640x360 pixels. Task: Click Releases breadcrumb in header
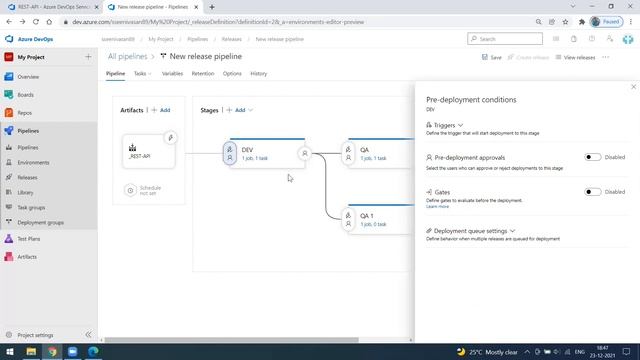click(231, 39)
